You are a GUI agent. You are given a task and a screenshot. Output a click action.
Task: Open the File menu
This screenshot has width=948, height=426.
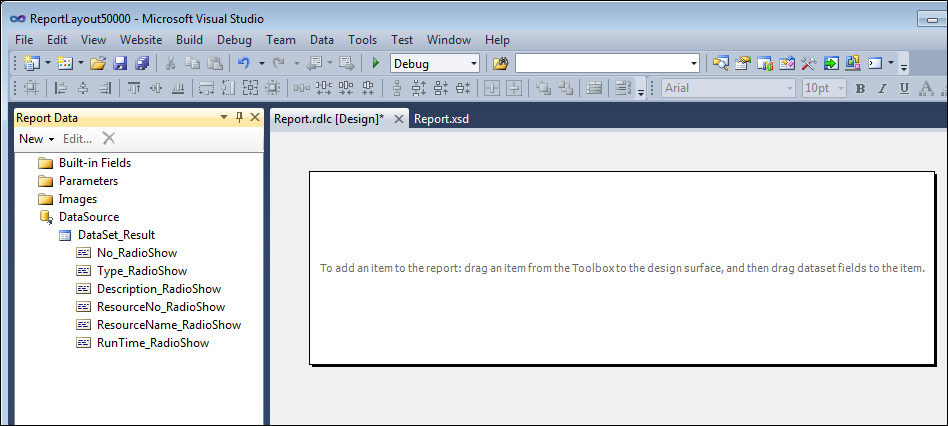pos(24,40)
